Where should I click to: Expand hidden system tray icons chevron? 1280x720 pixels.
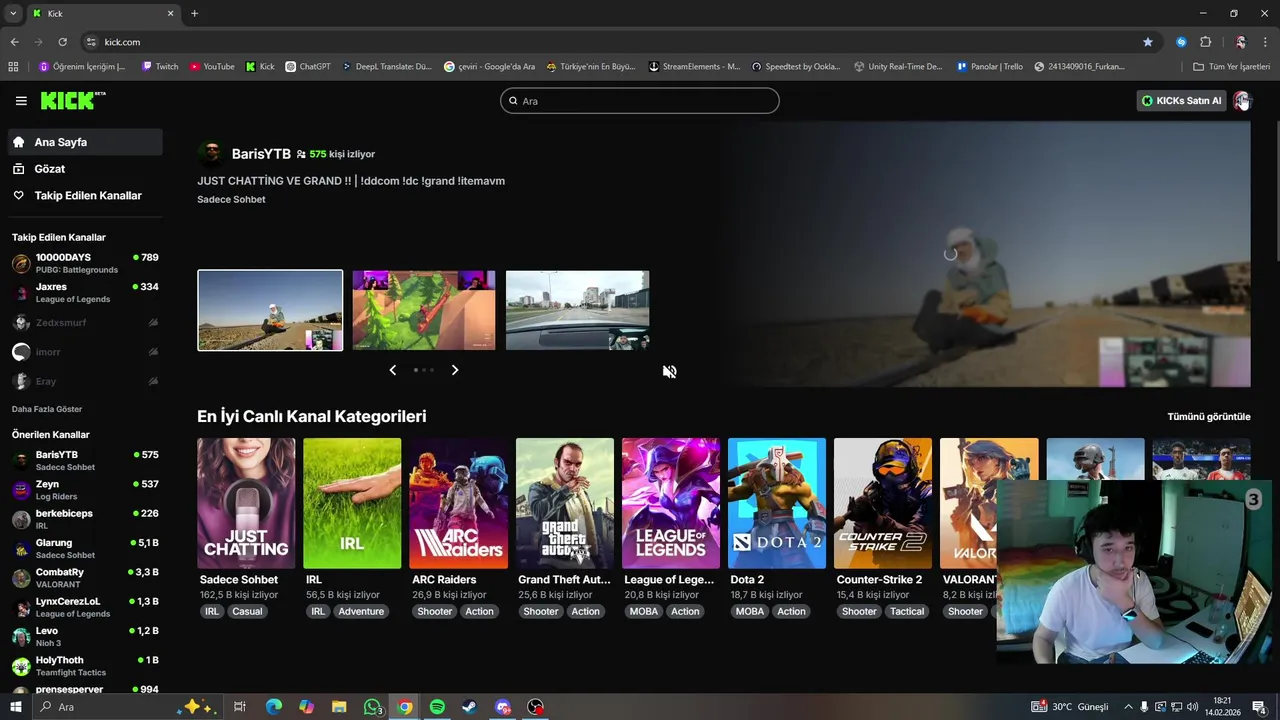pos(1128,707)
